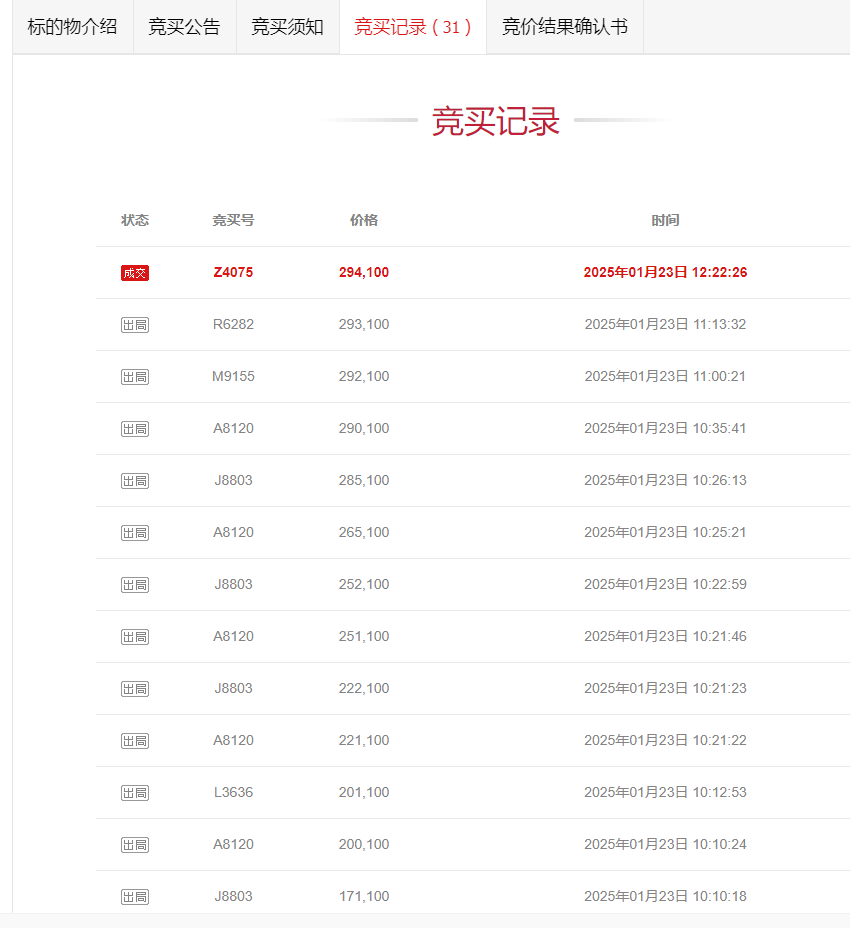Screen dimensions: 850x928
Task: Click the large red 竞买记录 heading
Action: [496, 121]
